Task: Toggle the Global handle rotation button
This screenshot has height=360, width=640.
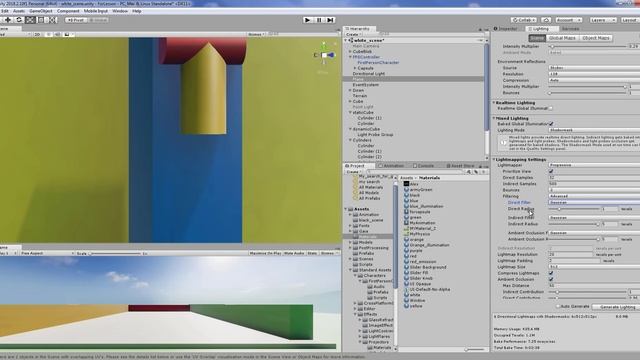Action: 98,20
